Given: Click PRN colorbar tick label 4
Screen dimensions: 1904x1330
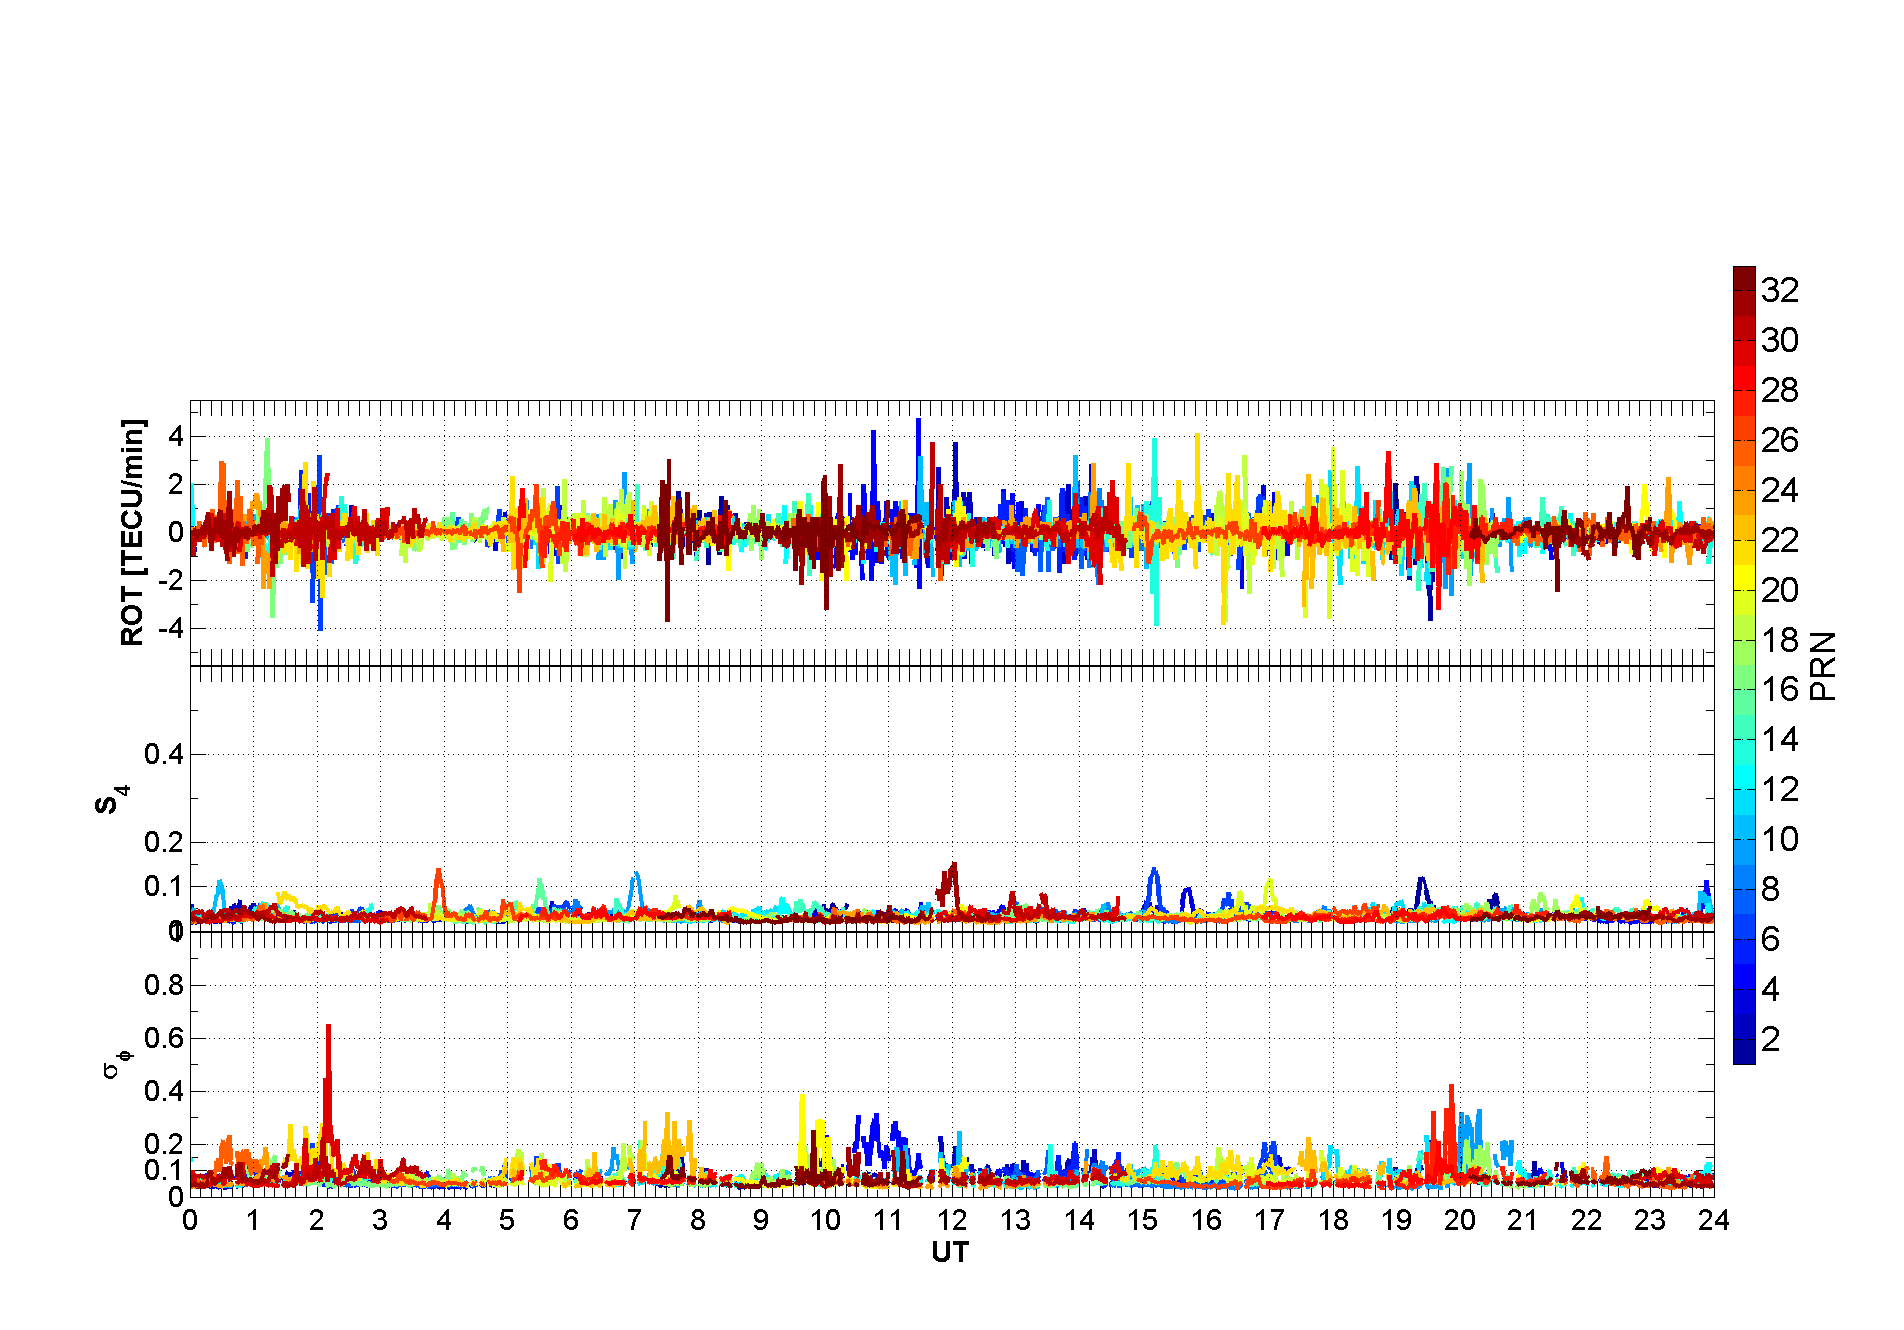Looking at the screenshot, I should [x=1771, y=989].
